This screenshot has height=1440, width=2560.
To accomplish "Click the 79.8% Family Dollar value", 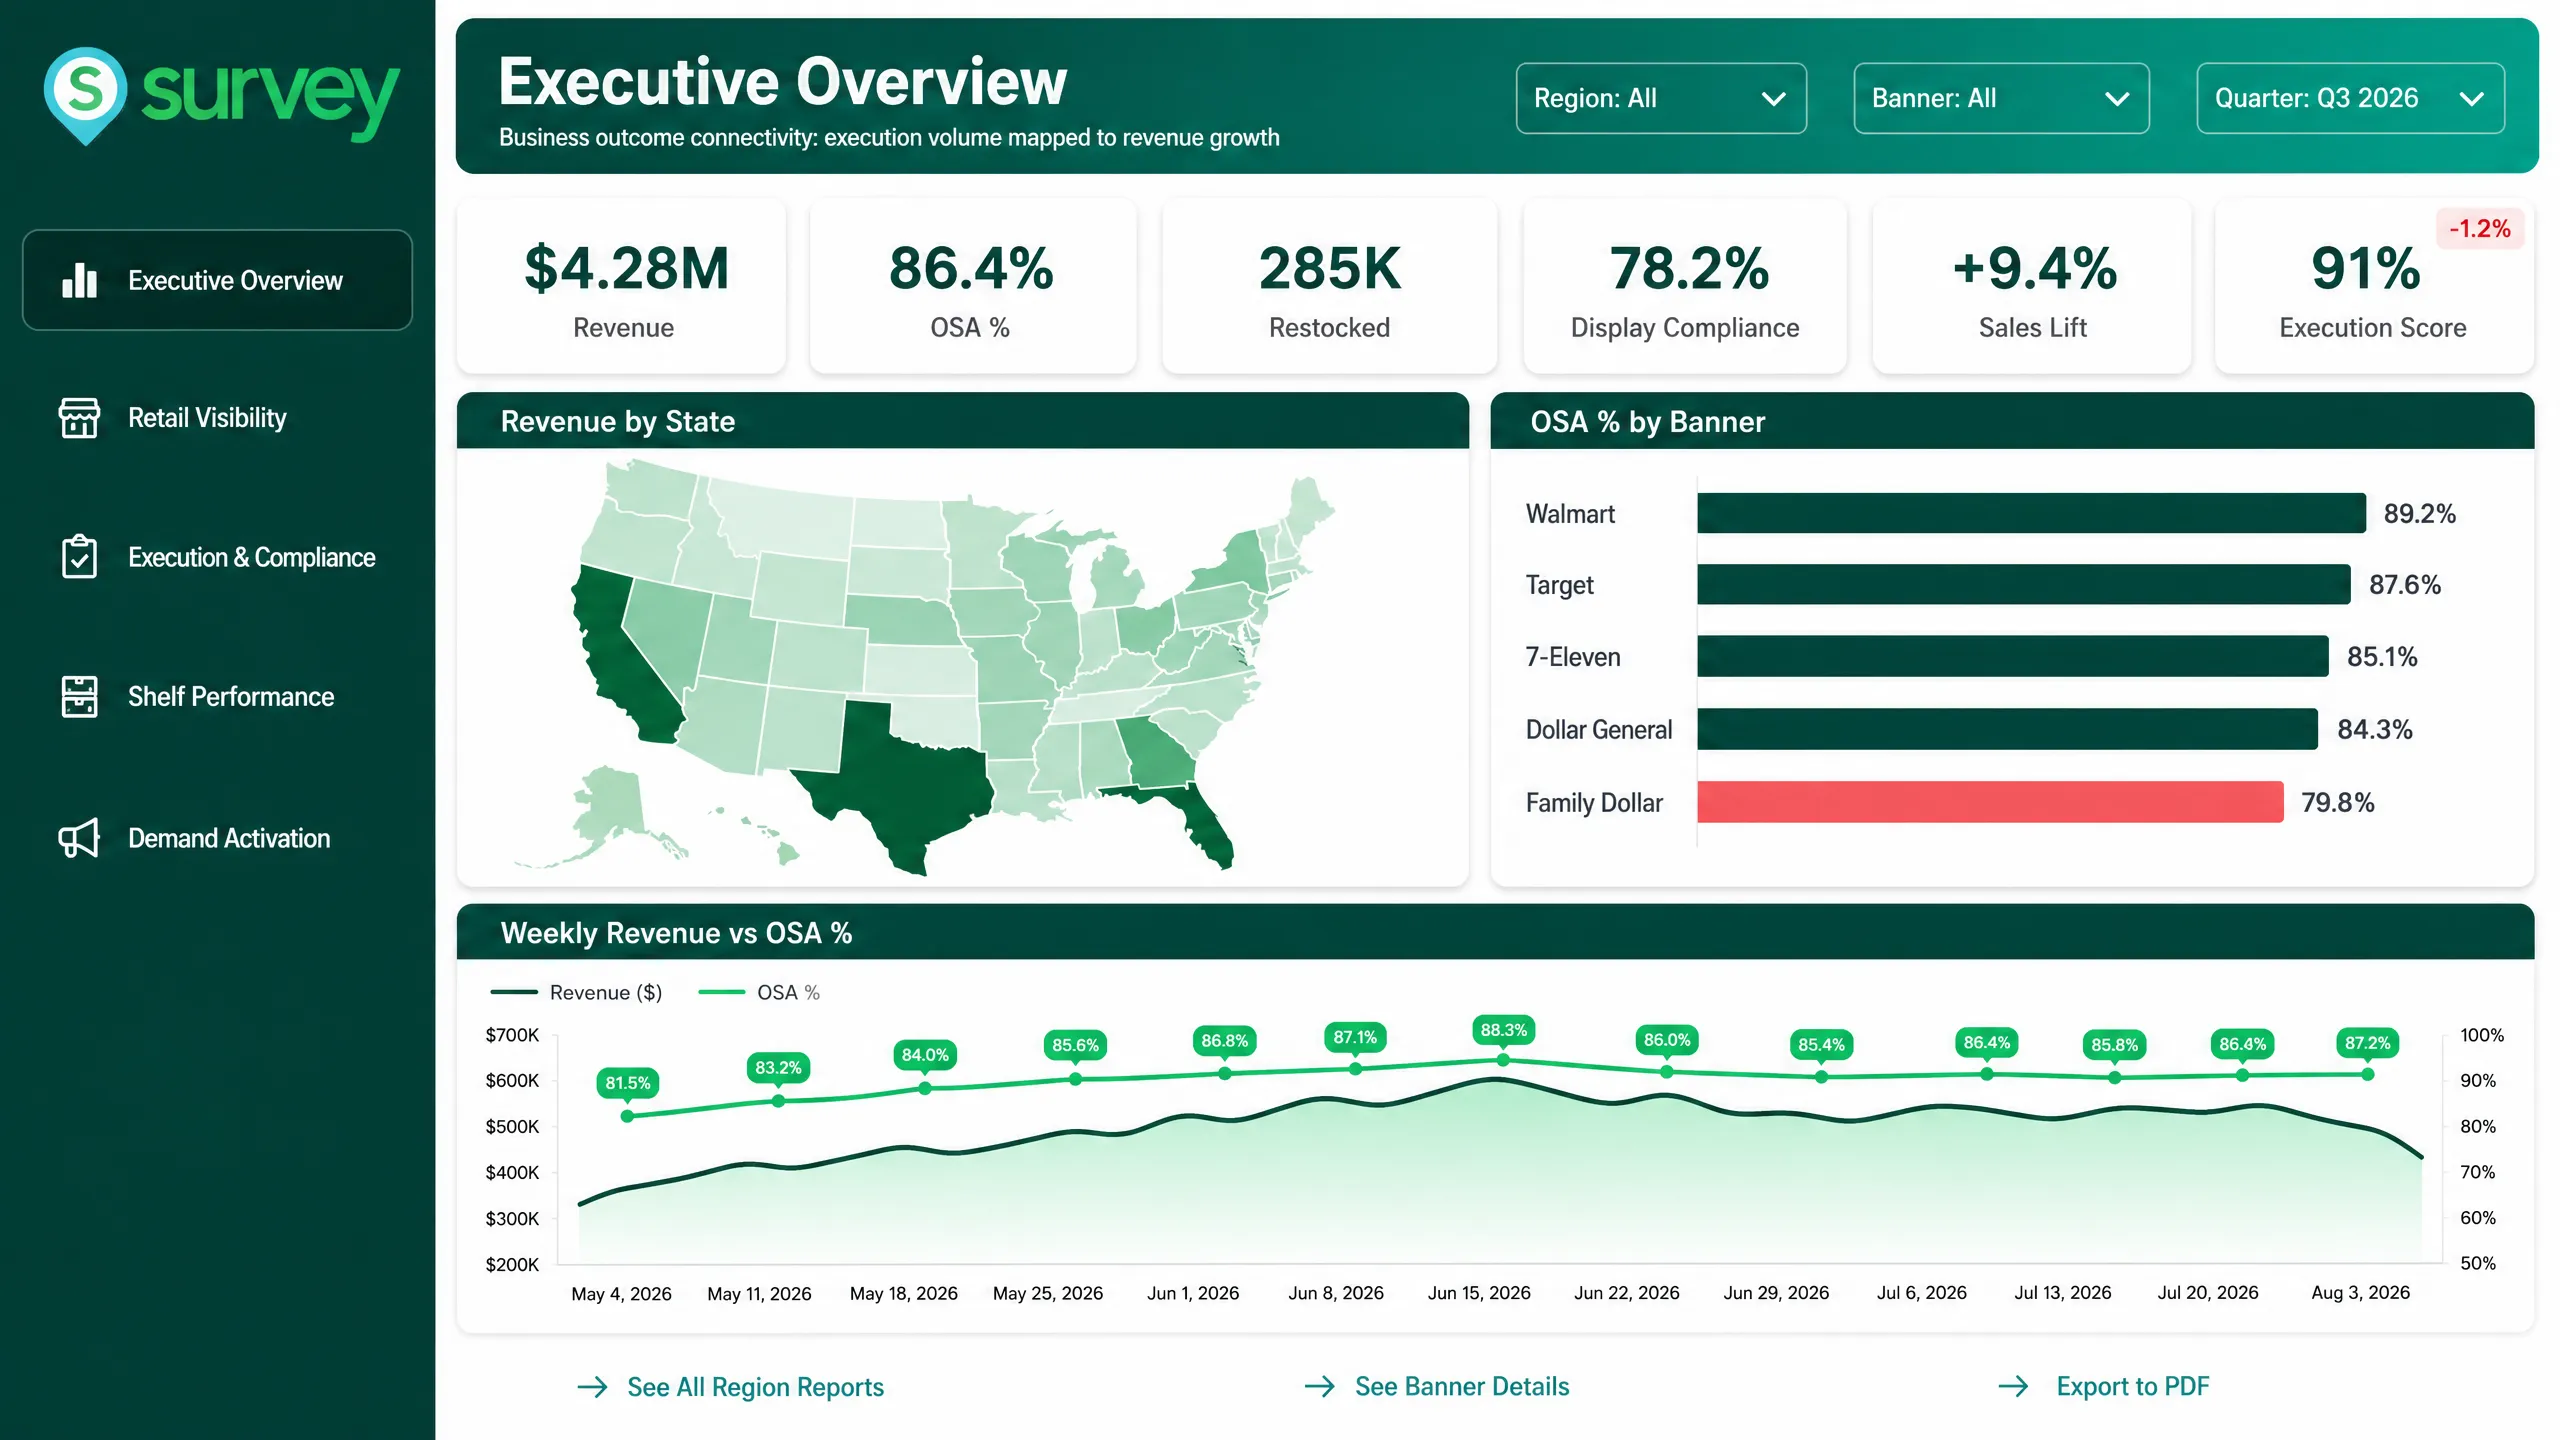I will click(2337, 803).
